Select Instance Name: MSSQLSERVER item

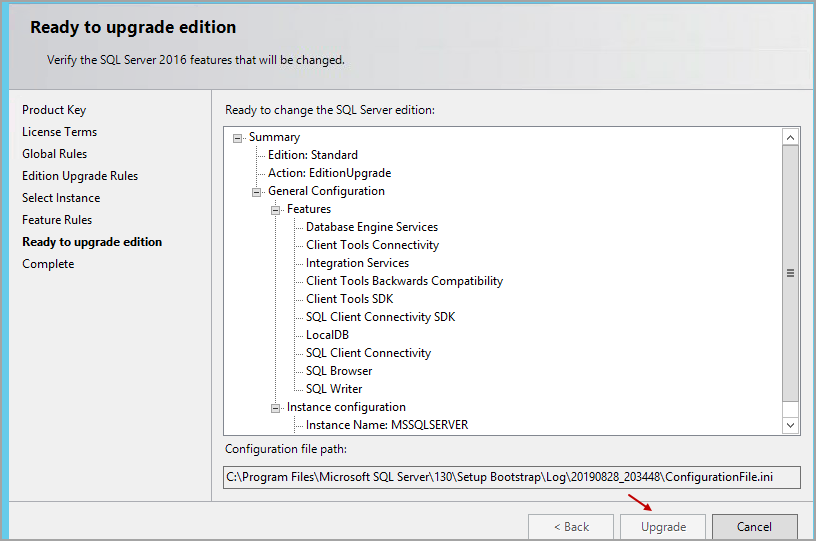click(x=387, y=425)
